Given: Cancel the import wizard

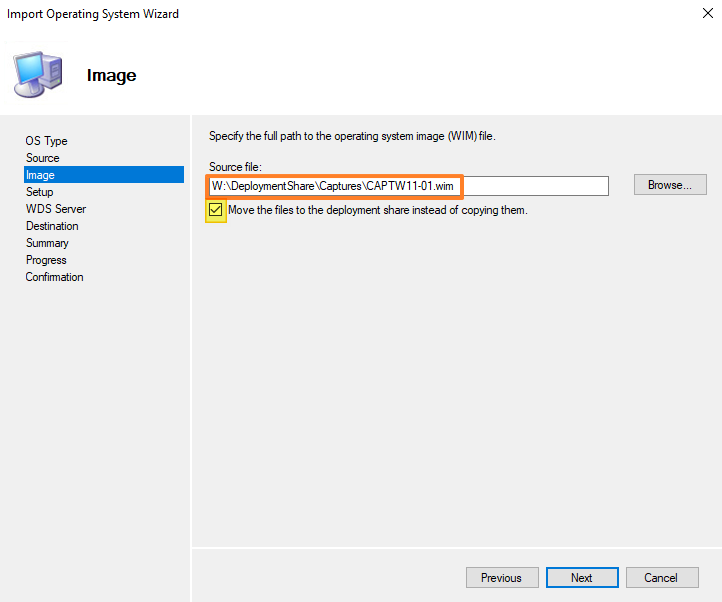Looking at the screenshot, I should click(661, 578).
